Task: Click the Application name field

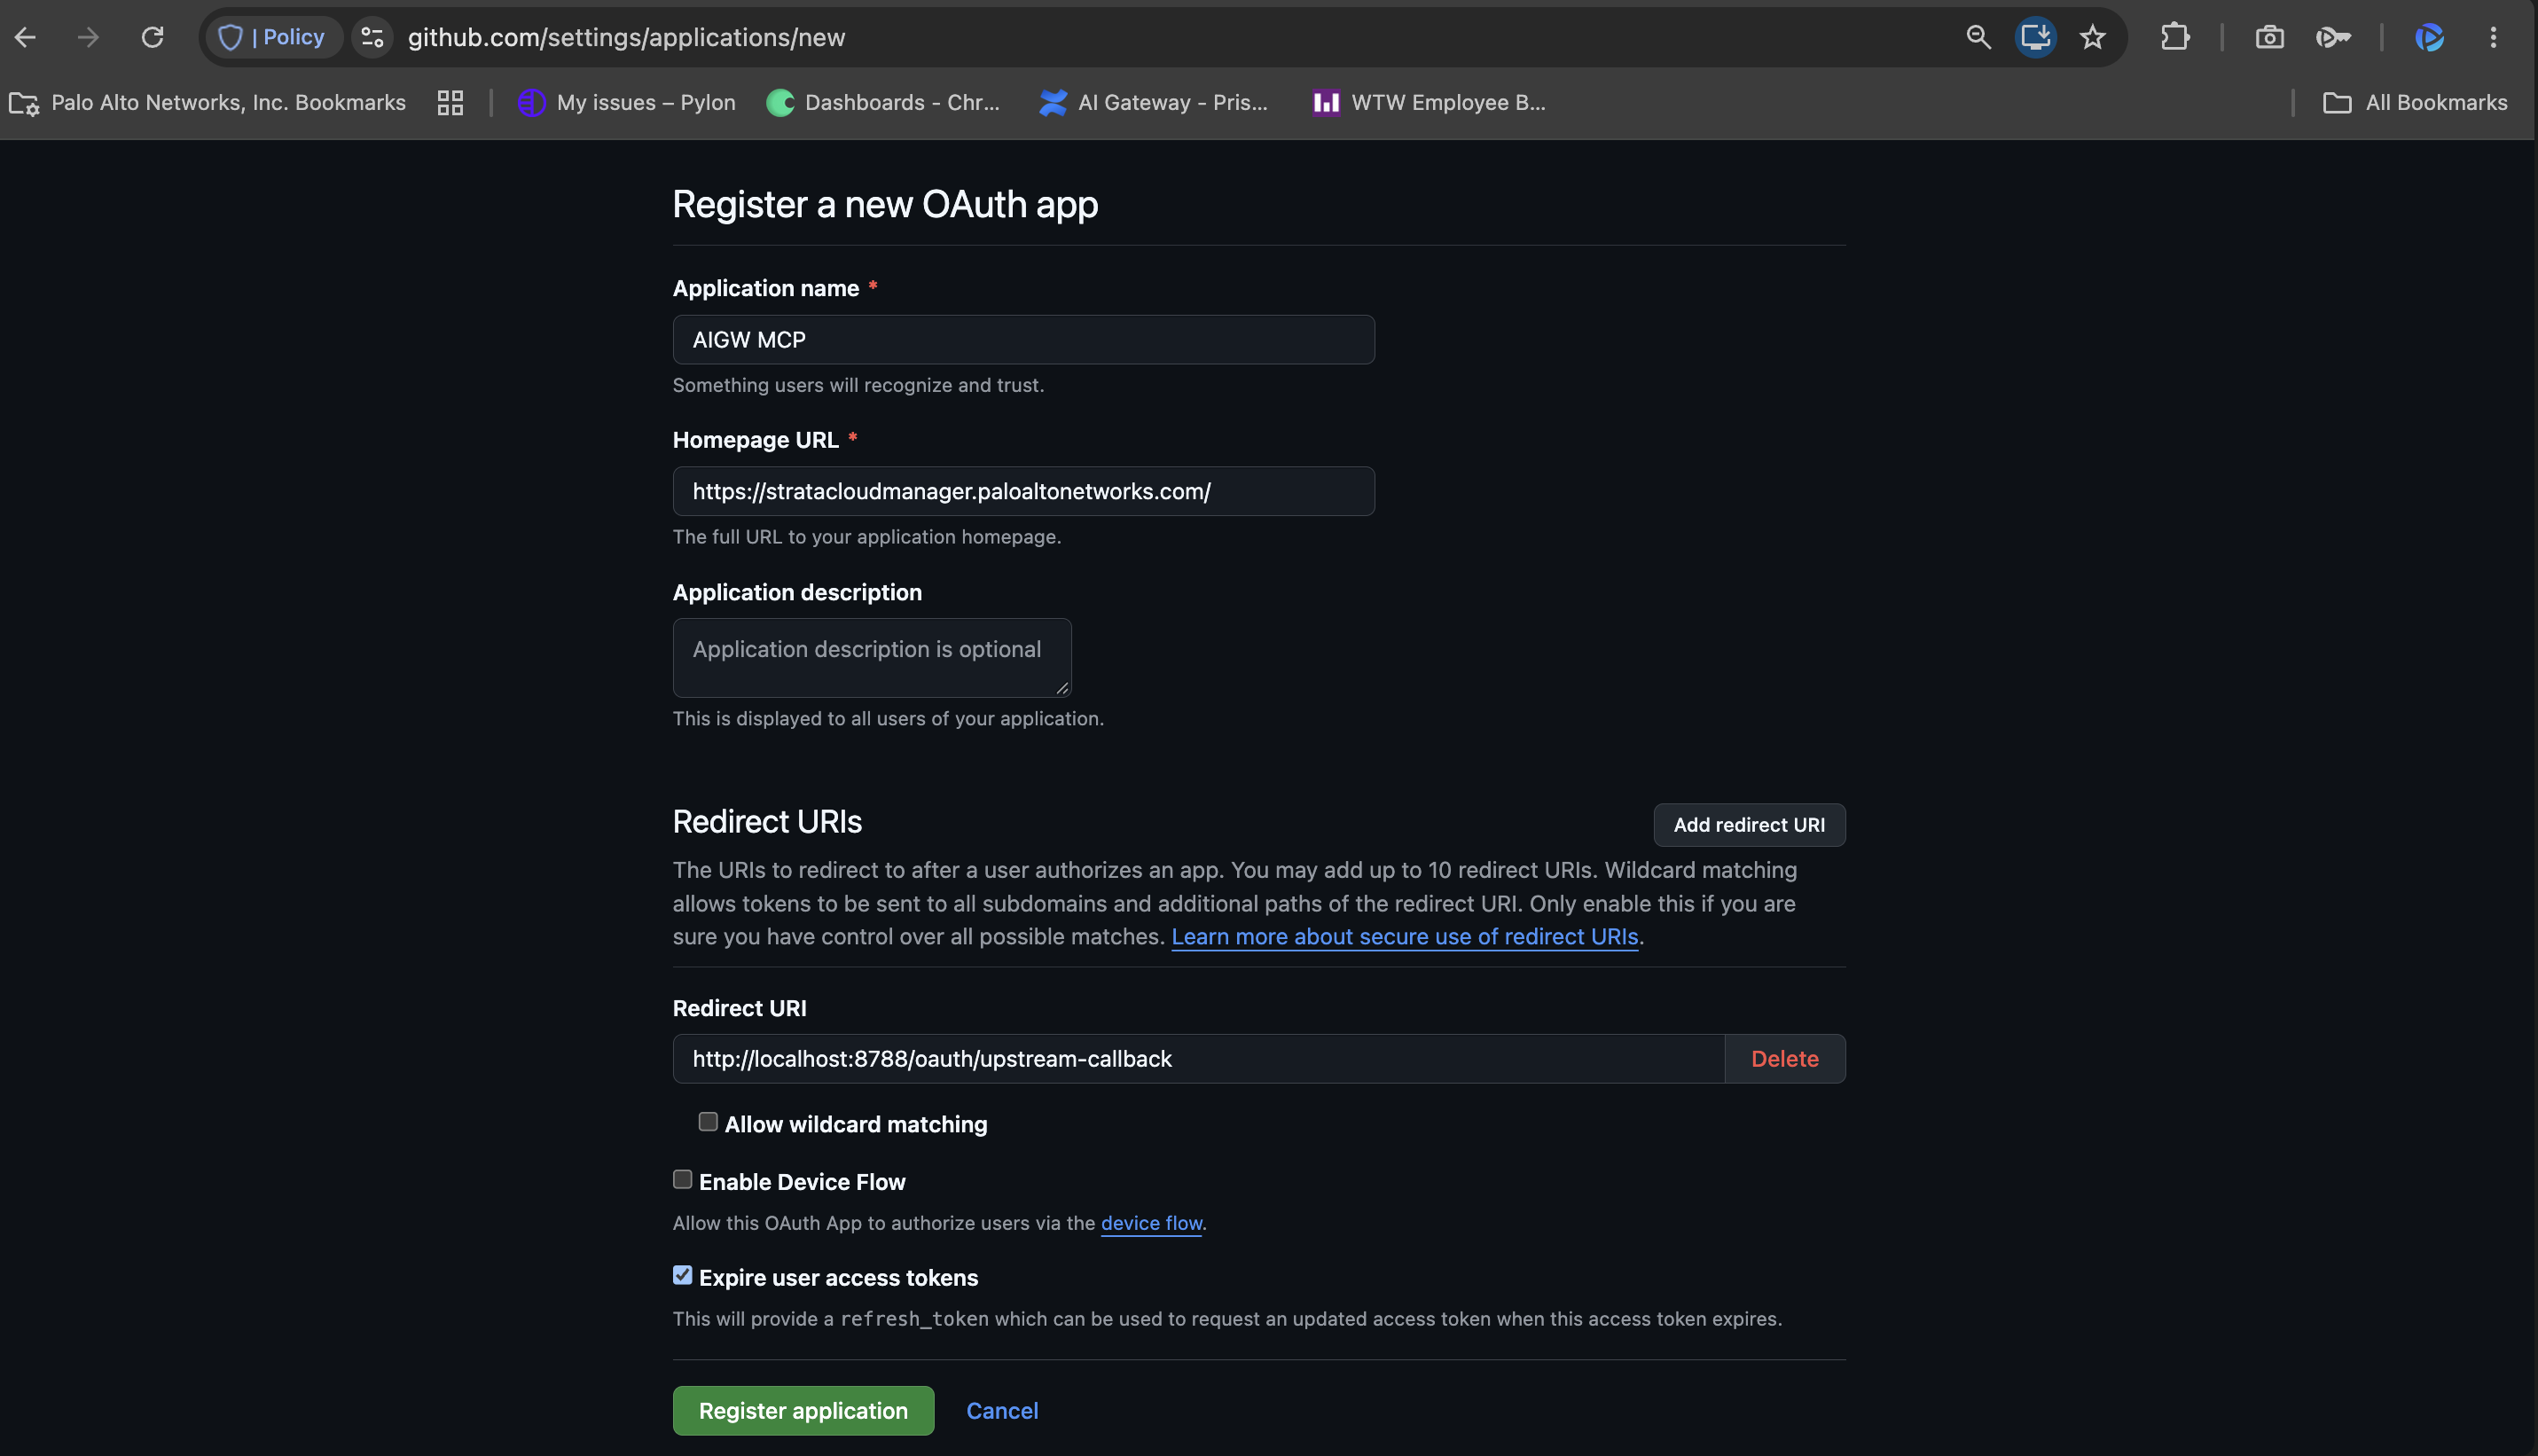Action: tap(1023, 339)
